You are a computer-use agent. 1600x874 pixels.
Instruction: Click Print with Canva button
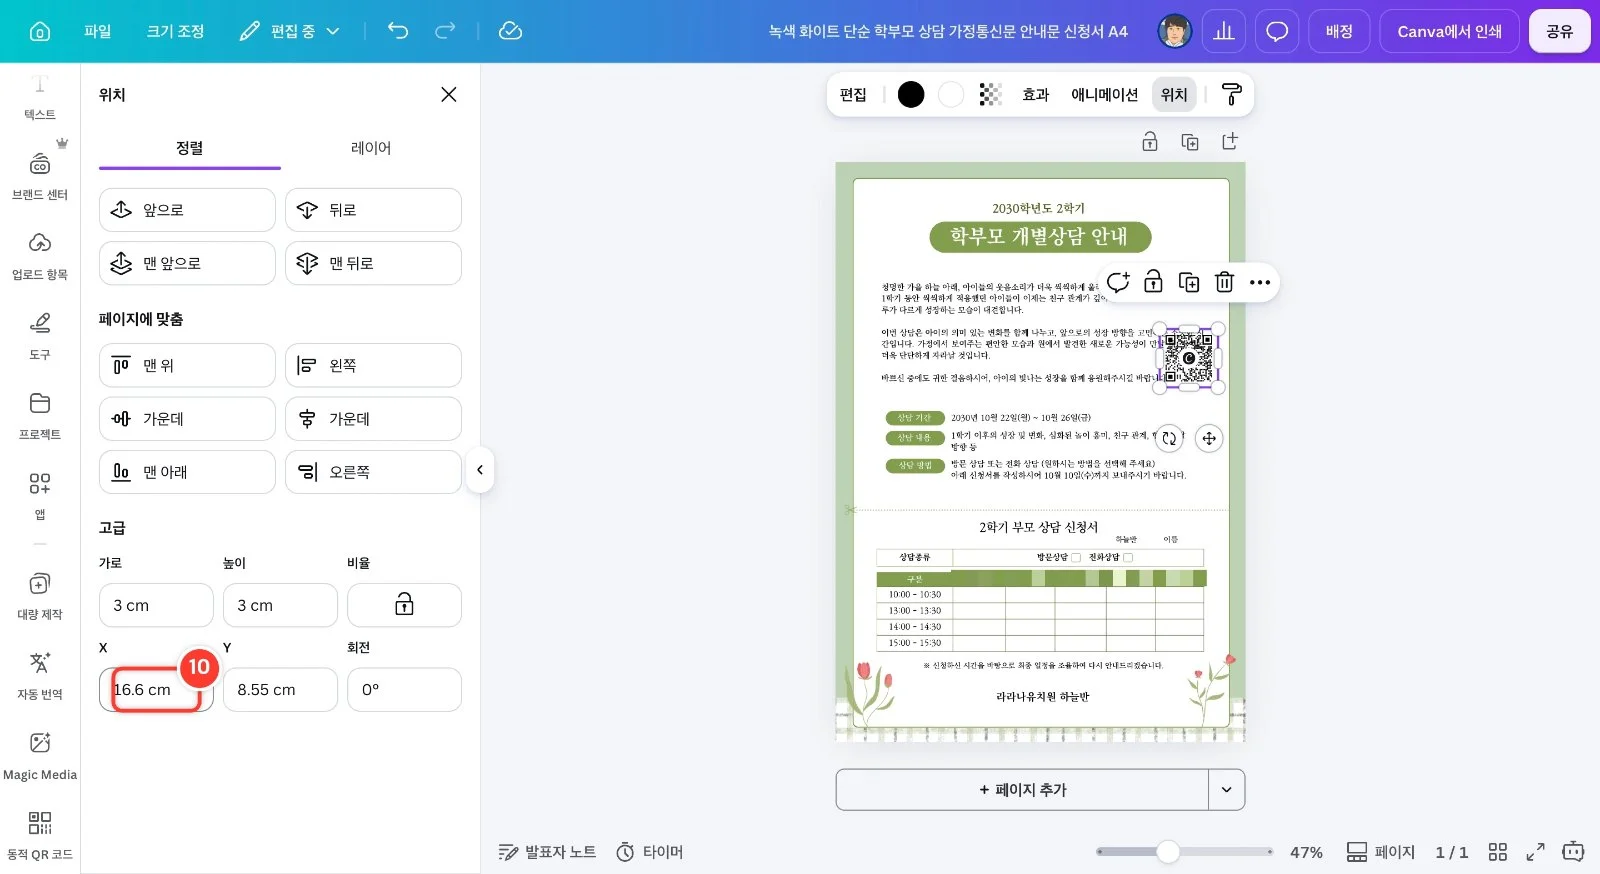click(x=1450, y=31)
